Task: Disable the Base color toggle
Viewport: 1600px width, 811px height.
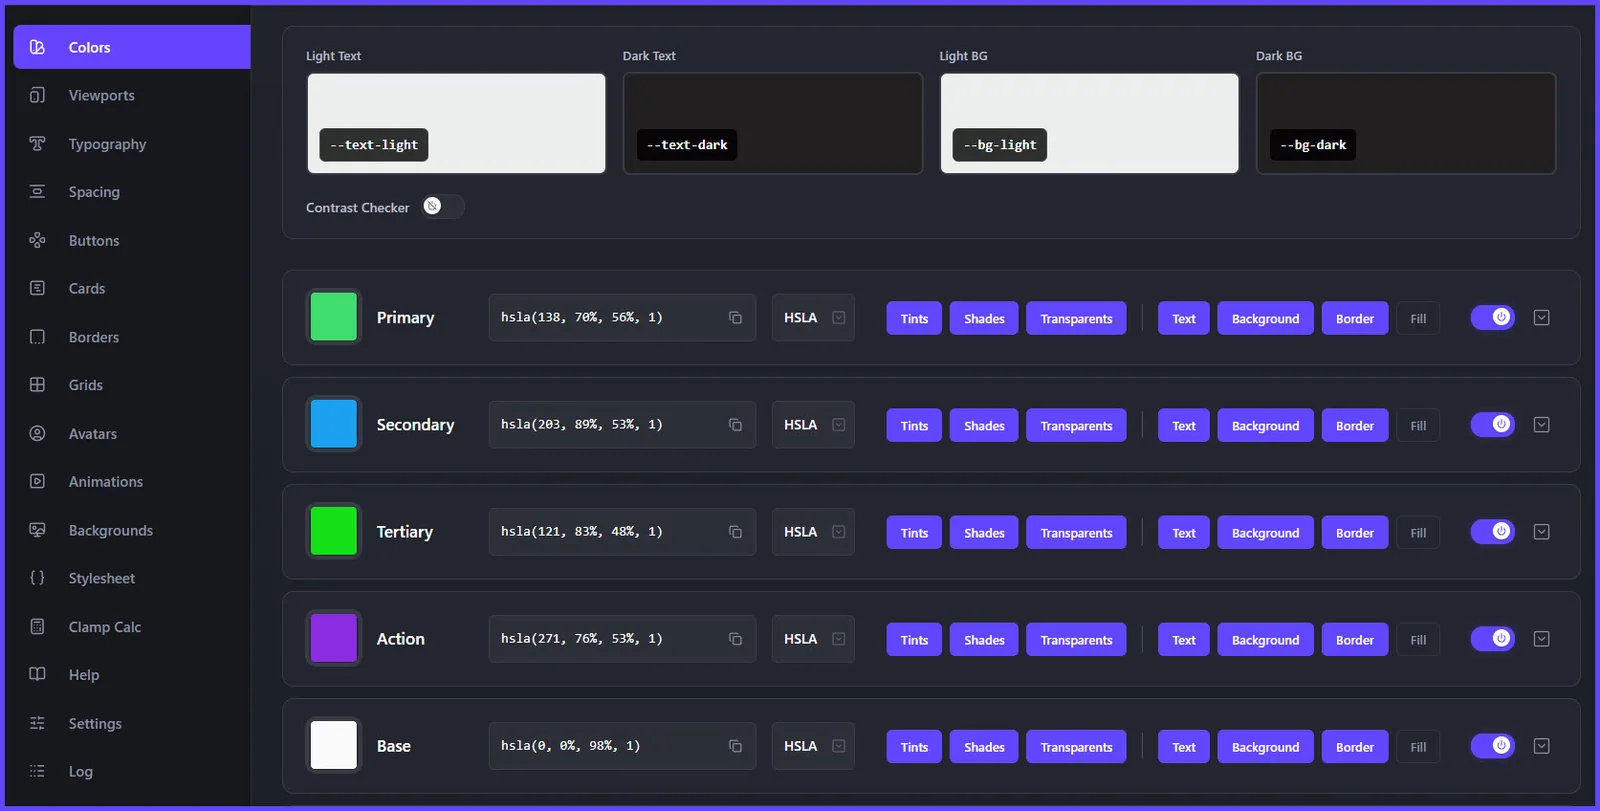Action: click(x=1493, y=746)
